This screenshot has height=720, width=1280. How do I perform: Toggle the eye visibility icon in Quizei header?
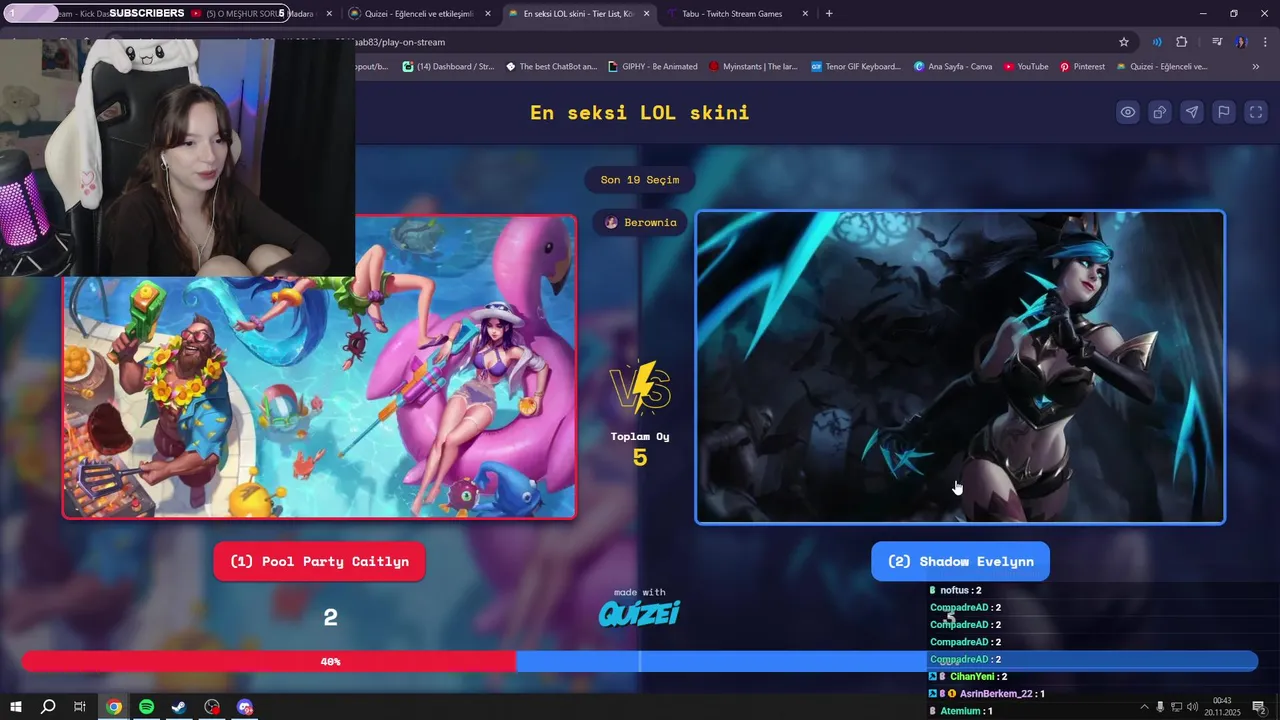click(x=1128, y=112)
